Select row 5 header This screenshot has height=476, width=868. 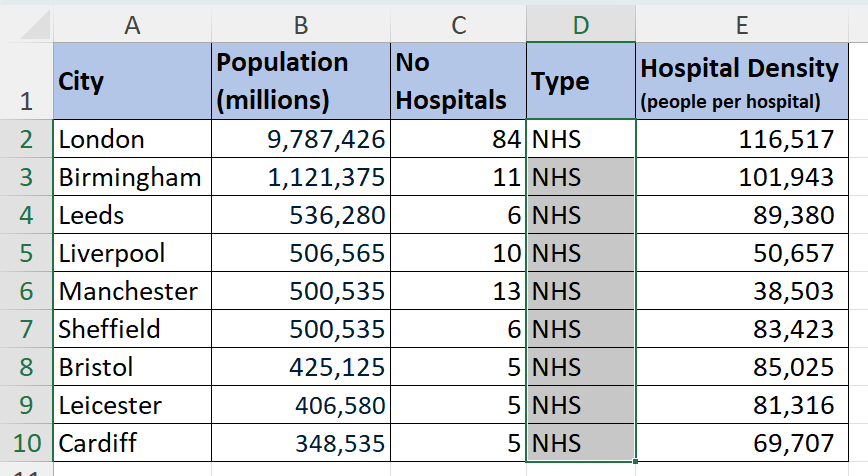click(25, 254)
